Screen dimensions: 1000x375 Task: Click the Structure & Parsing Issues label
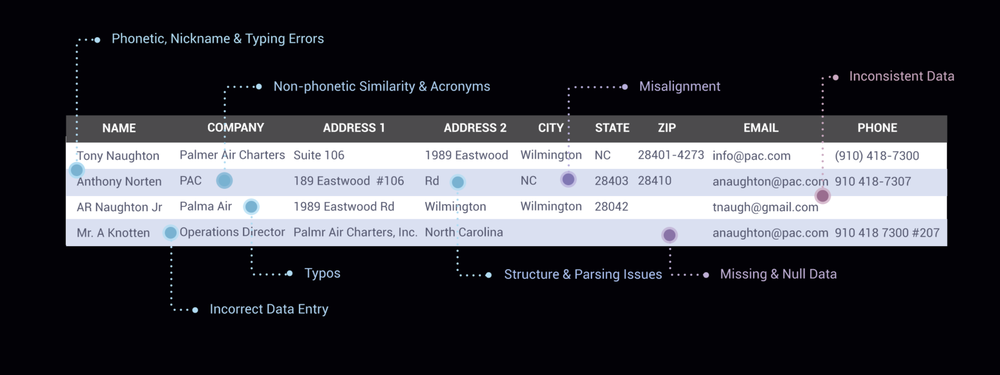point(583,275)
